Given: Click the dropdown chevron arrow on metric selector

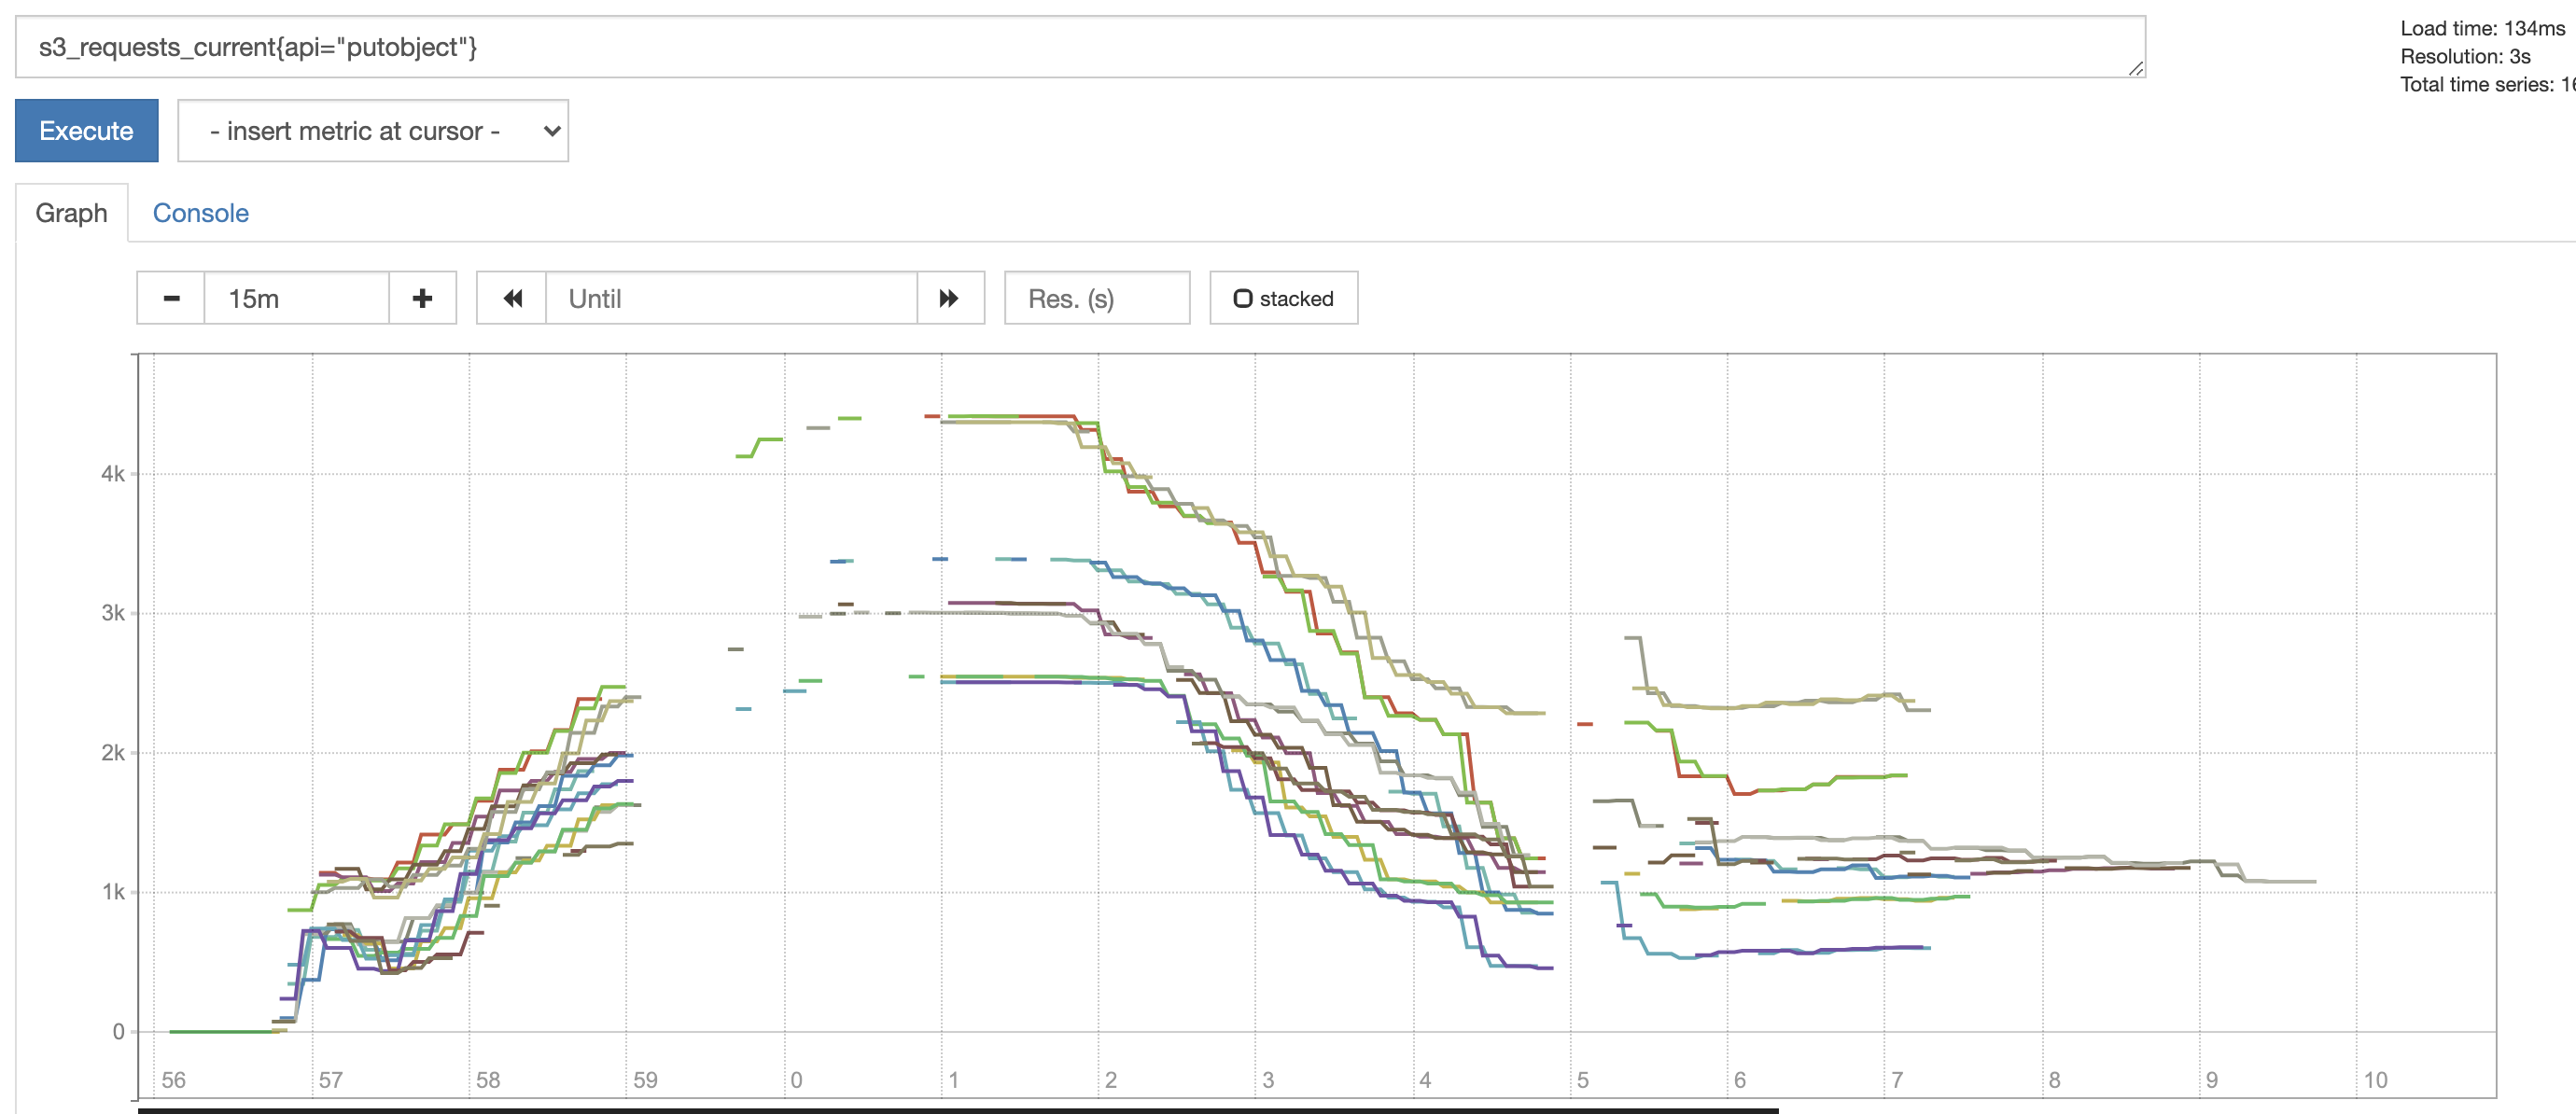Looking at the screenshot, I should 551,131.
